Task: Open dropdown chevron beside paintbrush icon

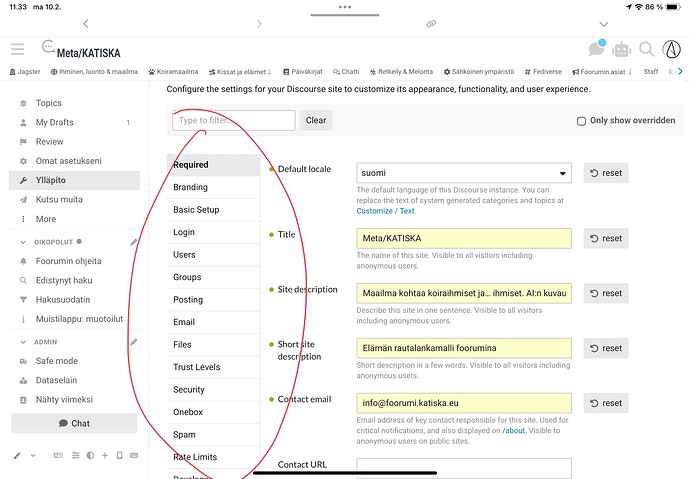Action: point(33,456)
